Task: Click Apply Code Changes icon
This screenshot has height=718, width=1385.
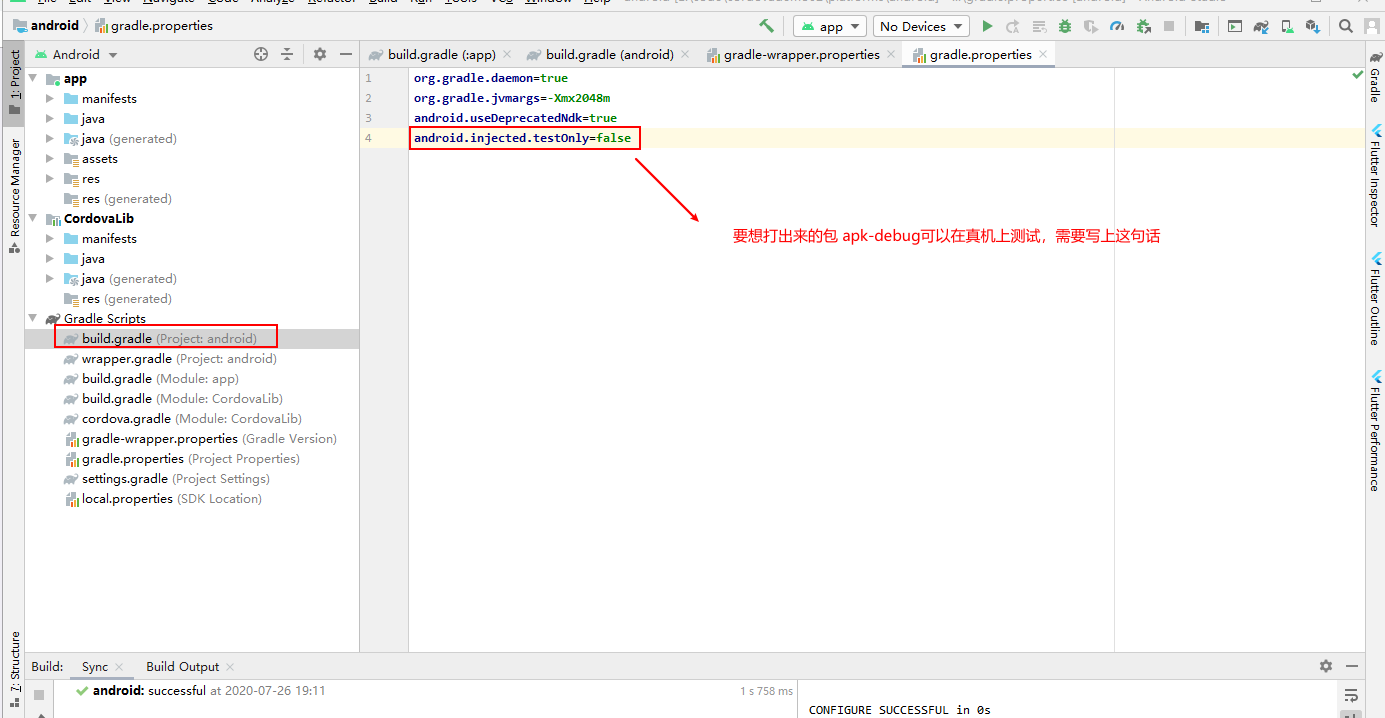Action: coord(1039,26)
